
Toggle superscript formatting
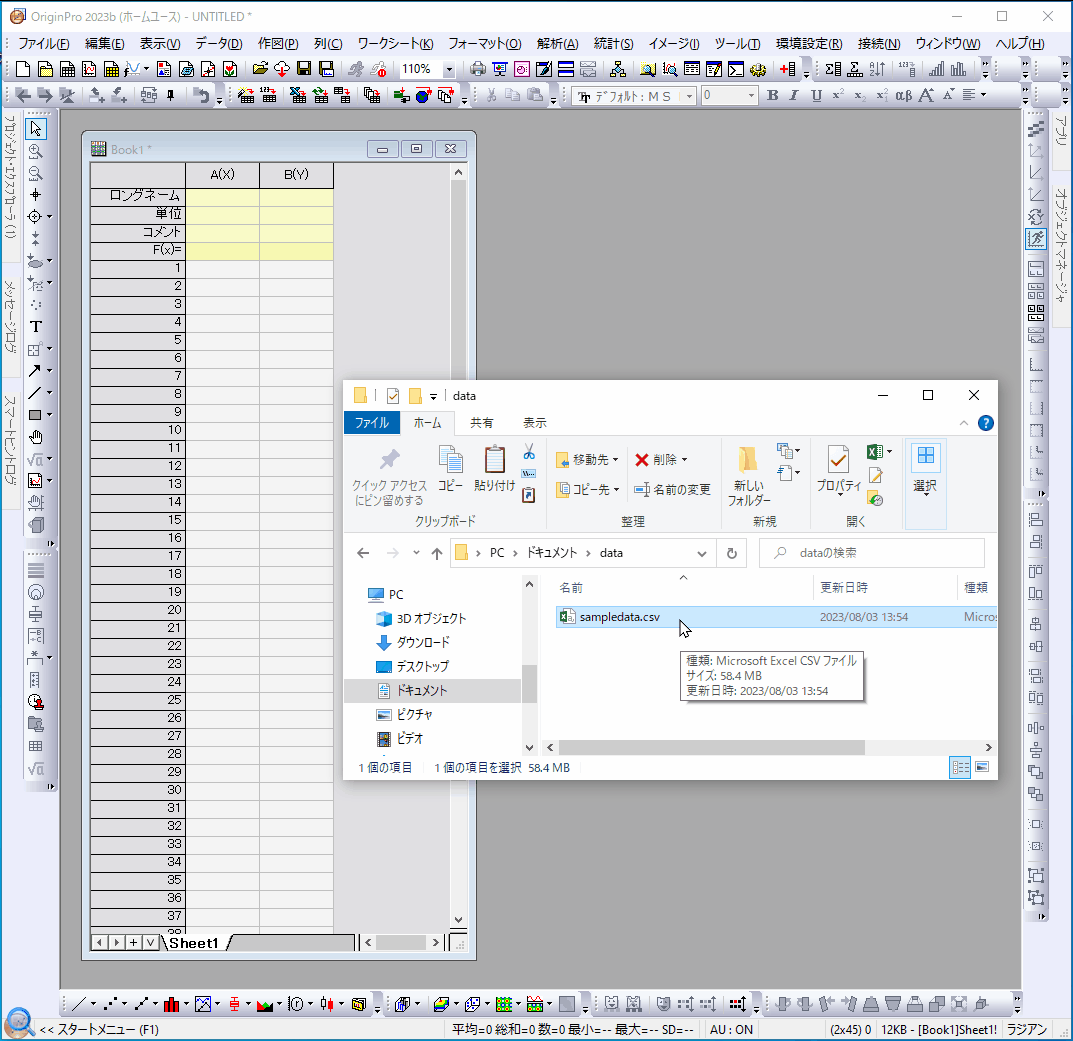pos(838,96)
